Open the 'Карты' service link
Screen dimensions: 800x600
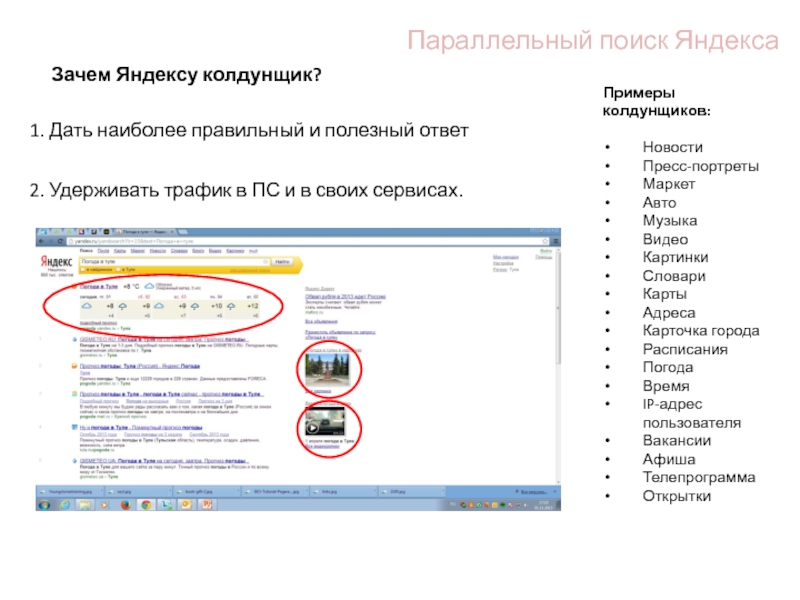118,251
